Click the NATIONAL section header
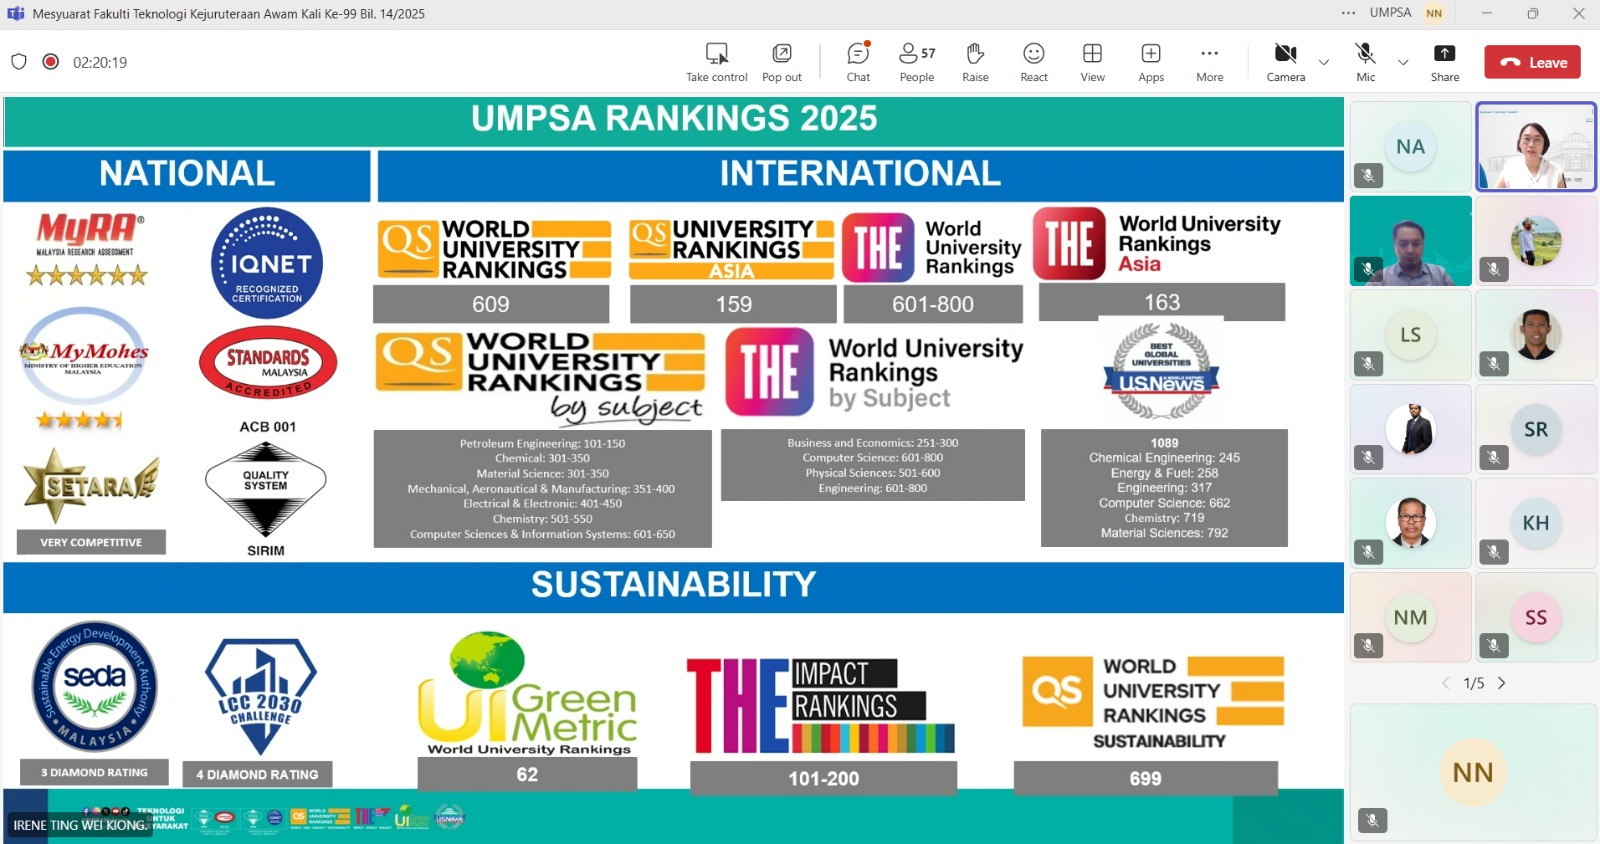 [x=187, y=174]
